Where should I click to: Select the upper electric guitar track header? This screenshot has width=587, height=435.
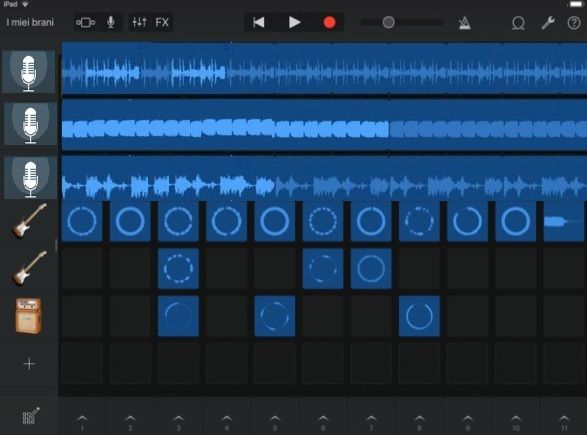coord(29,221)
